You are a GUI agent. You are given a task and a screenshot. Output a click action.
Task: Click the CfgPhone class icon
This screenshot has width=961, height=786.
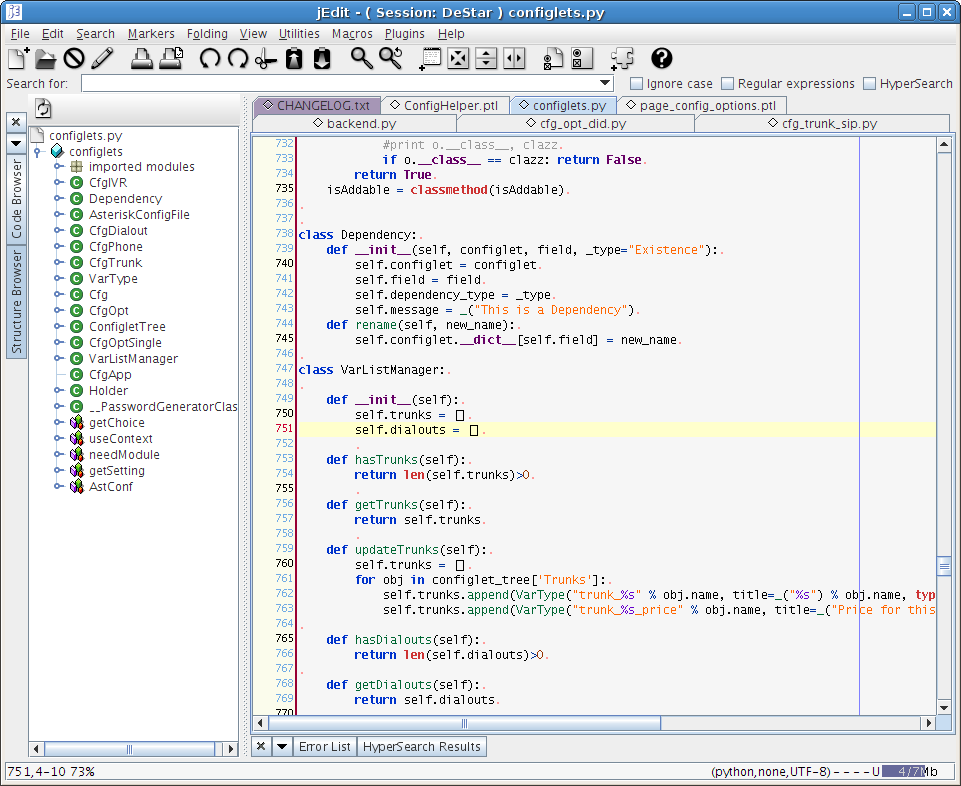[77, 246]
